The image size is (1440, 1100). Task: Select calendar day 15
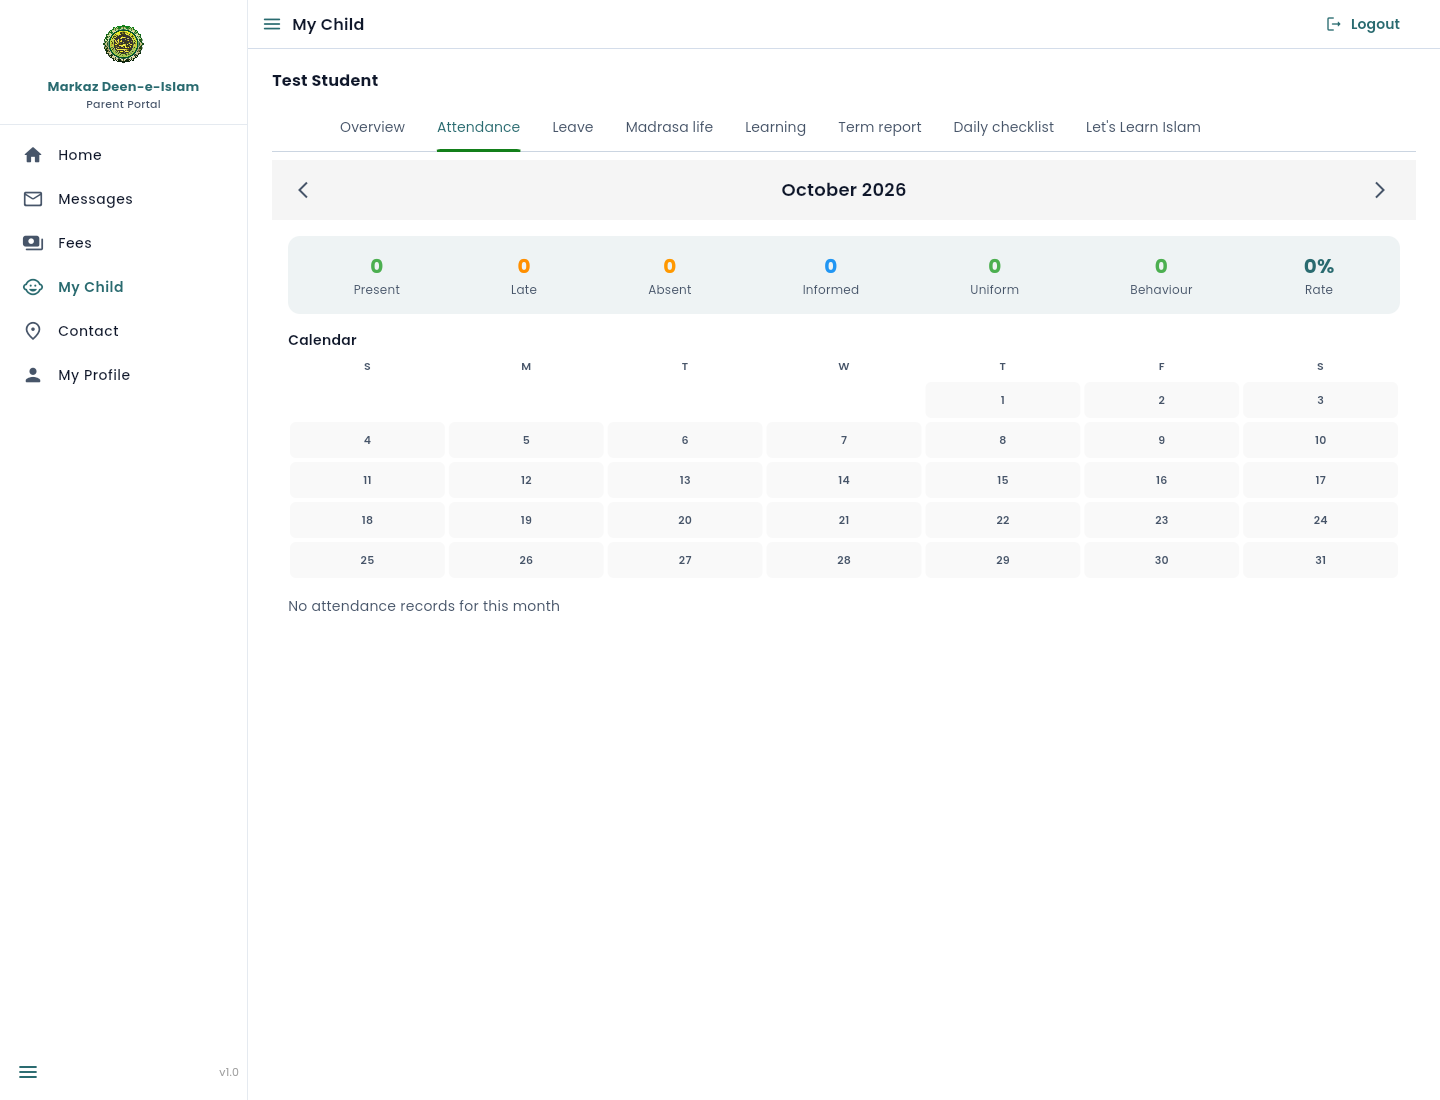(x=1003, y=480)
